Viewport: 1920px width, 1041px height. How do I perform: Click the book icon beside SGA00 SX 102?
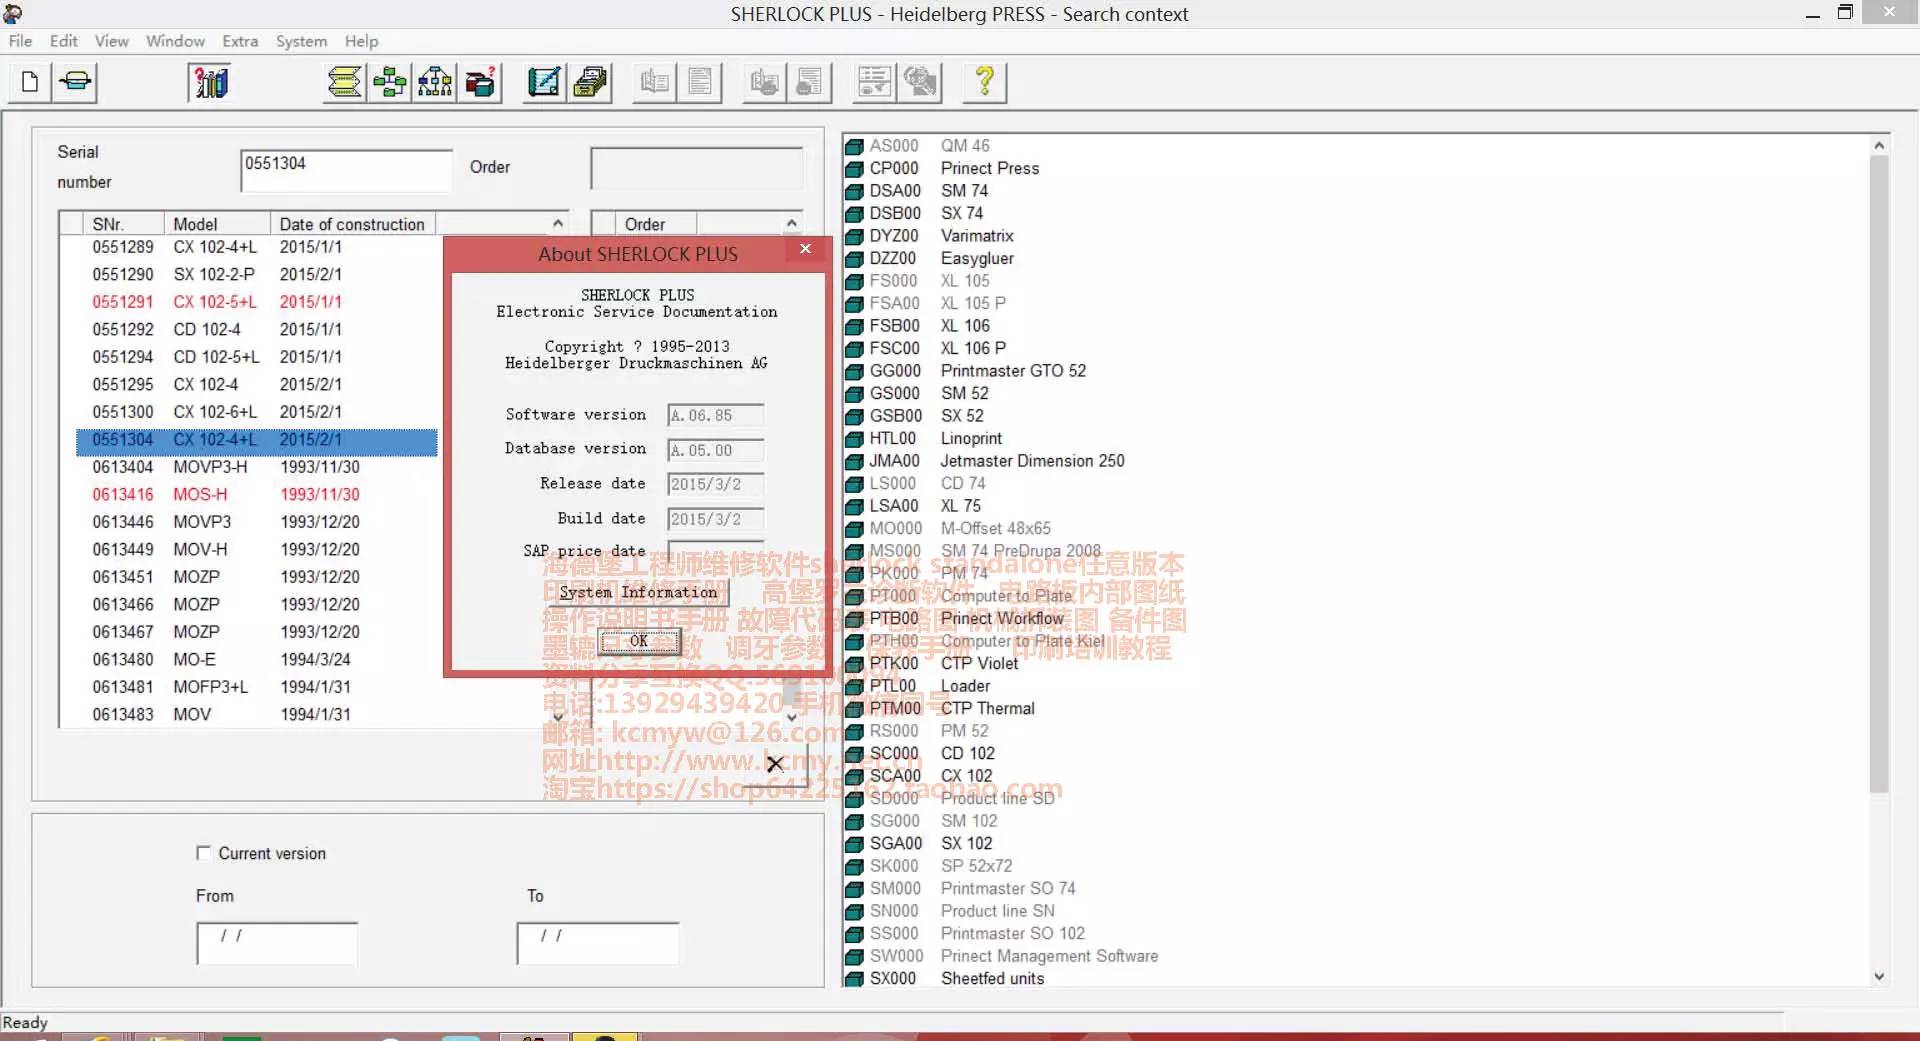(x=854, y=844)
